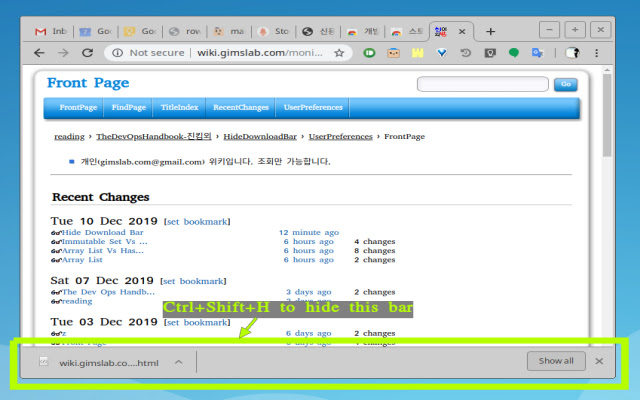Open the TitleIndex navigation menu item
This screenshot has width=640, height=400.
coord(179,107)
